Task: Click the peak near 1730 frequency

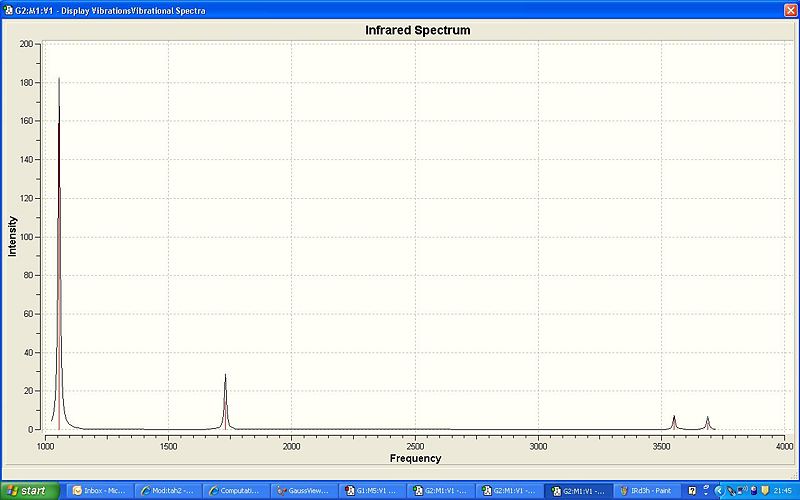Action: click(225, 403)
